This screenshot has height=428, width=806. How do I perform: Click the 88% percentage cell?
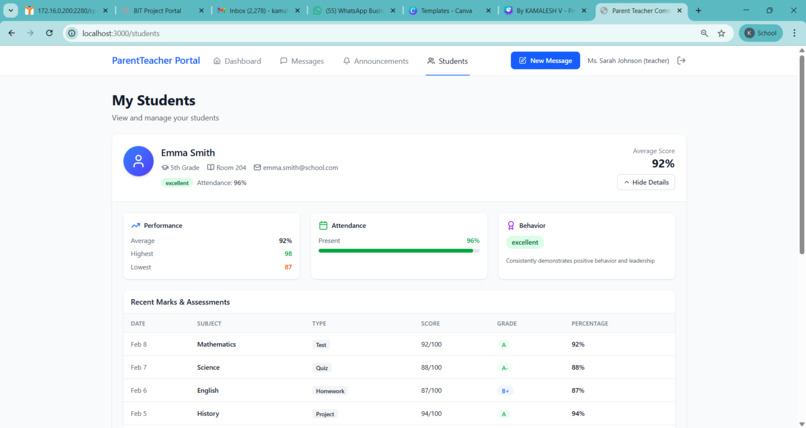(578, 367)
